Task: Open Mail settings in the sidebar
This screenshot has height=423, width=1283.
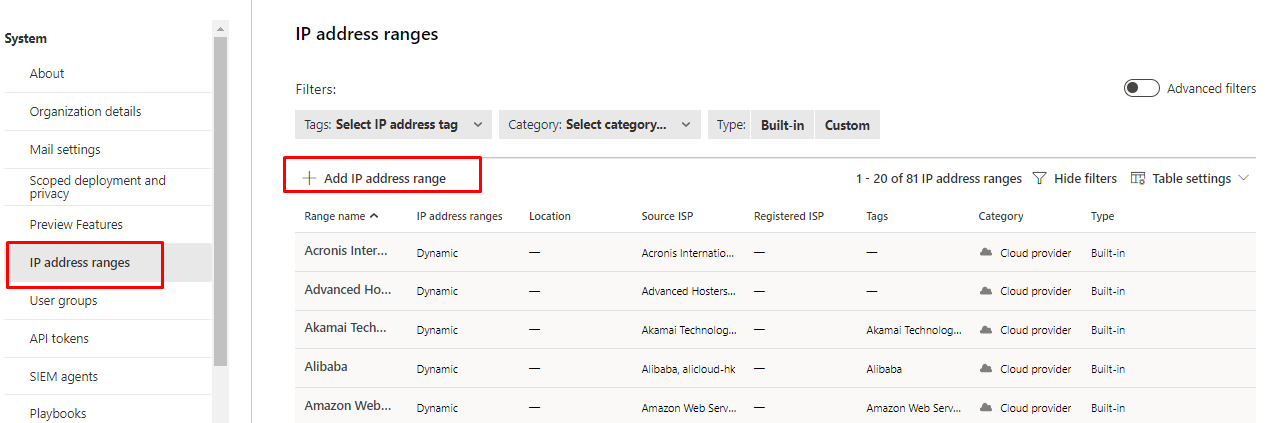Action: [65, 149]
